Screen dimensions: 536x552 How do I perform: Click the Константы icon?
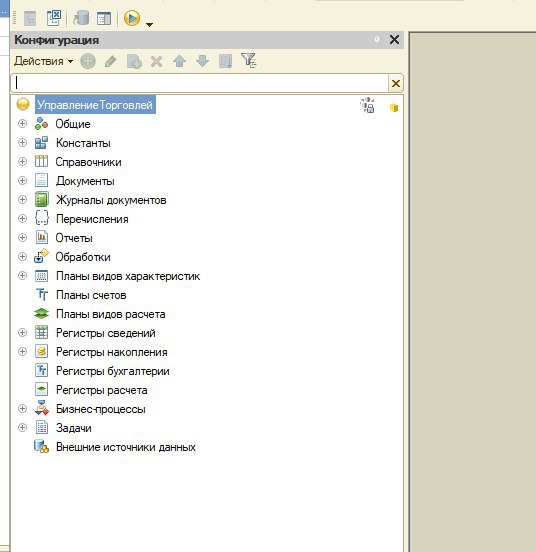pos(41,143)
